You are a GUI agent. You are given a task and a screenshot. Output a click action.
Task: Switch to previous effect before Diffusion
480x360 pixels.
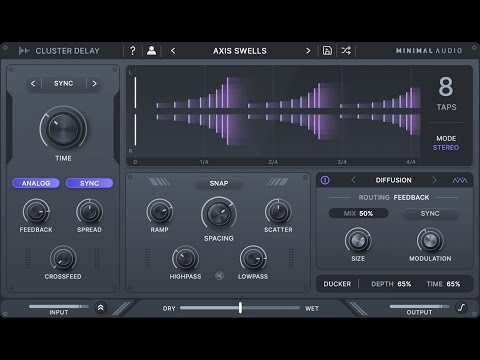pos(354,180)
